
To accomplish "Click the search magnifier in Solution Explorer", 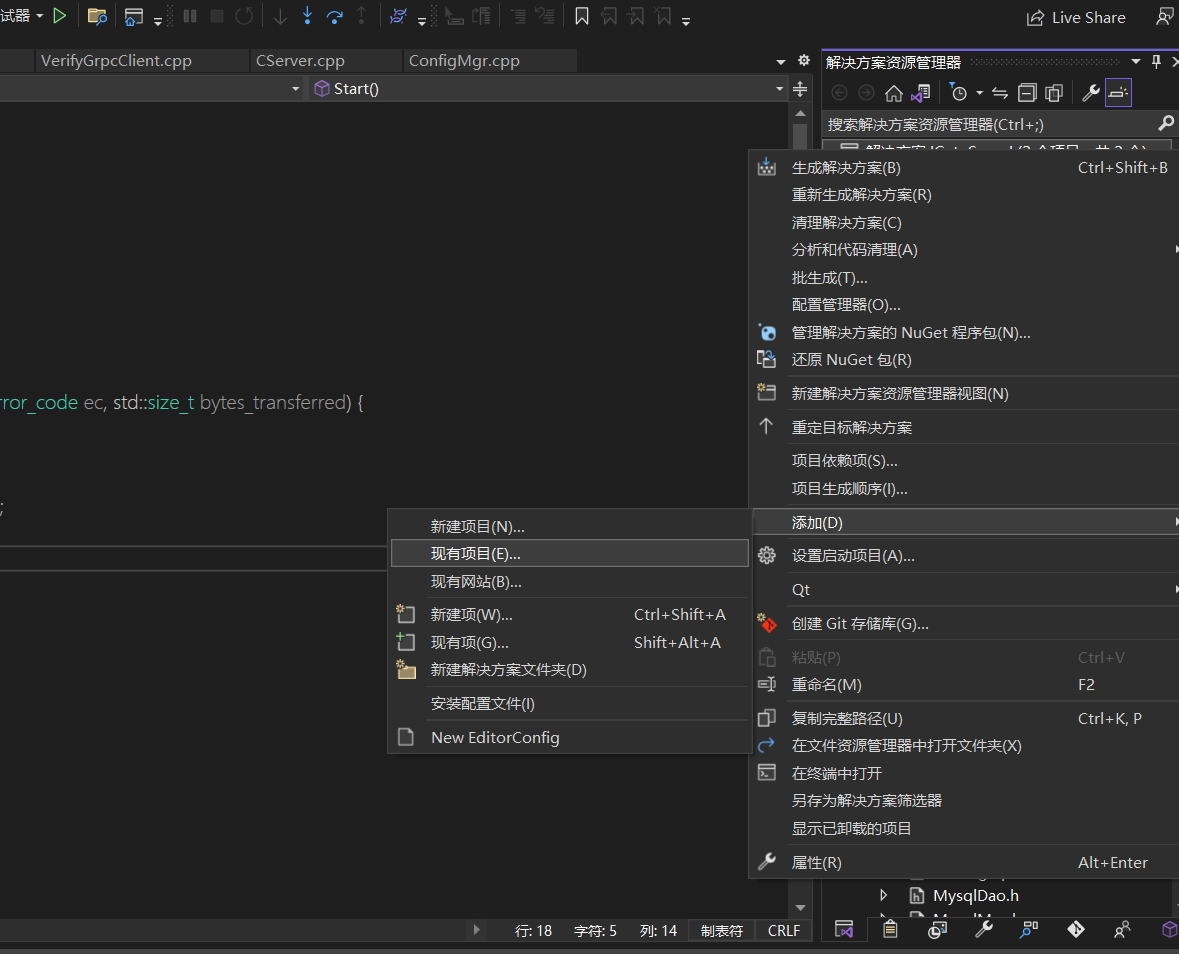I will coord(1165,123).
